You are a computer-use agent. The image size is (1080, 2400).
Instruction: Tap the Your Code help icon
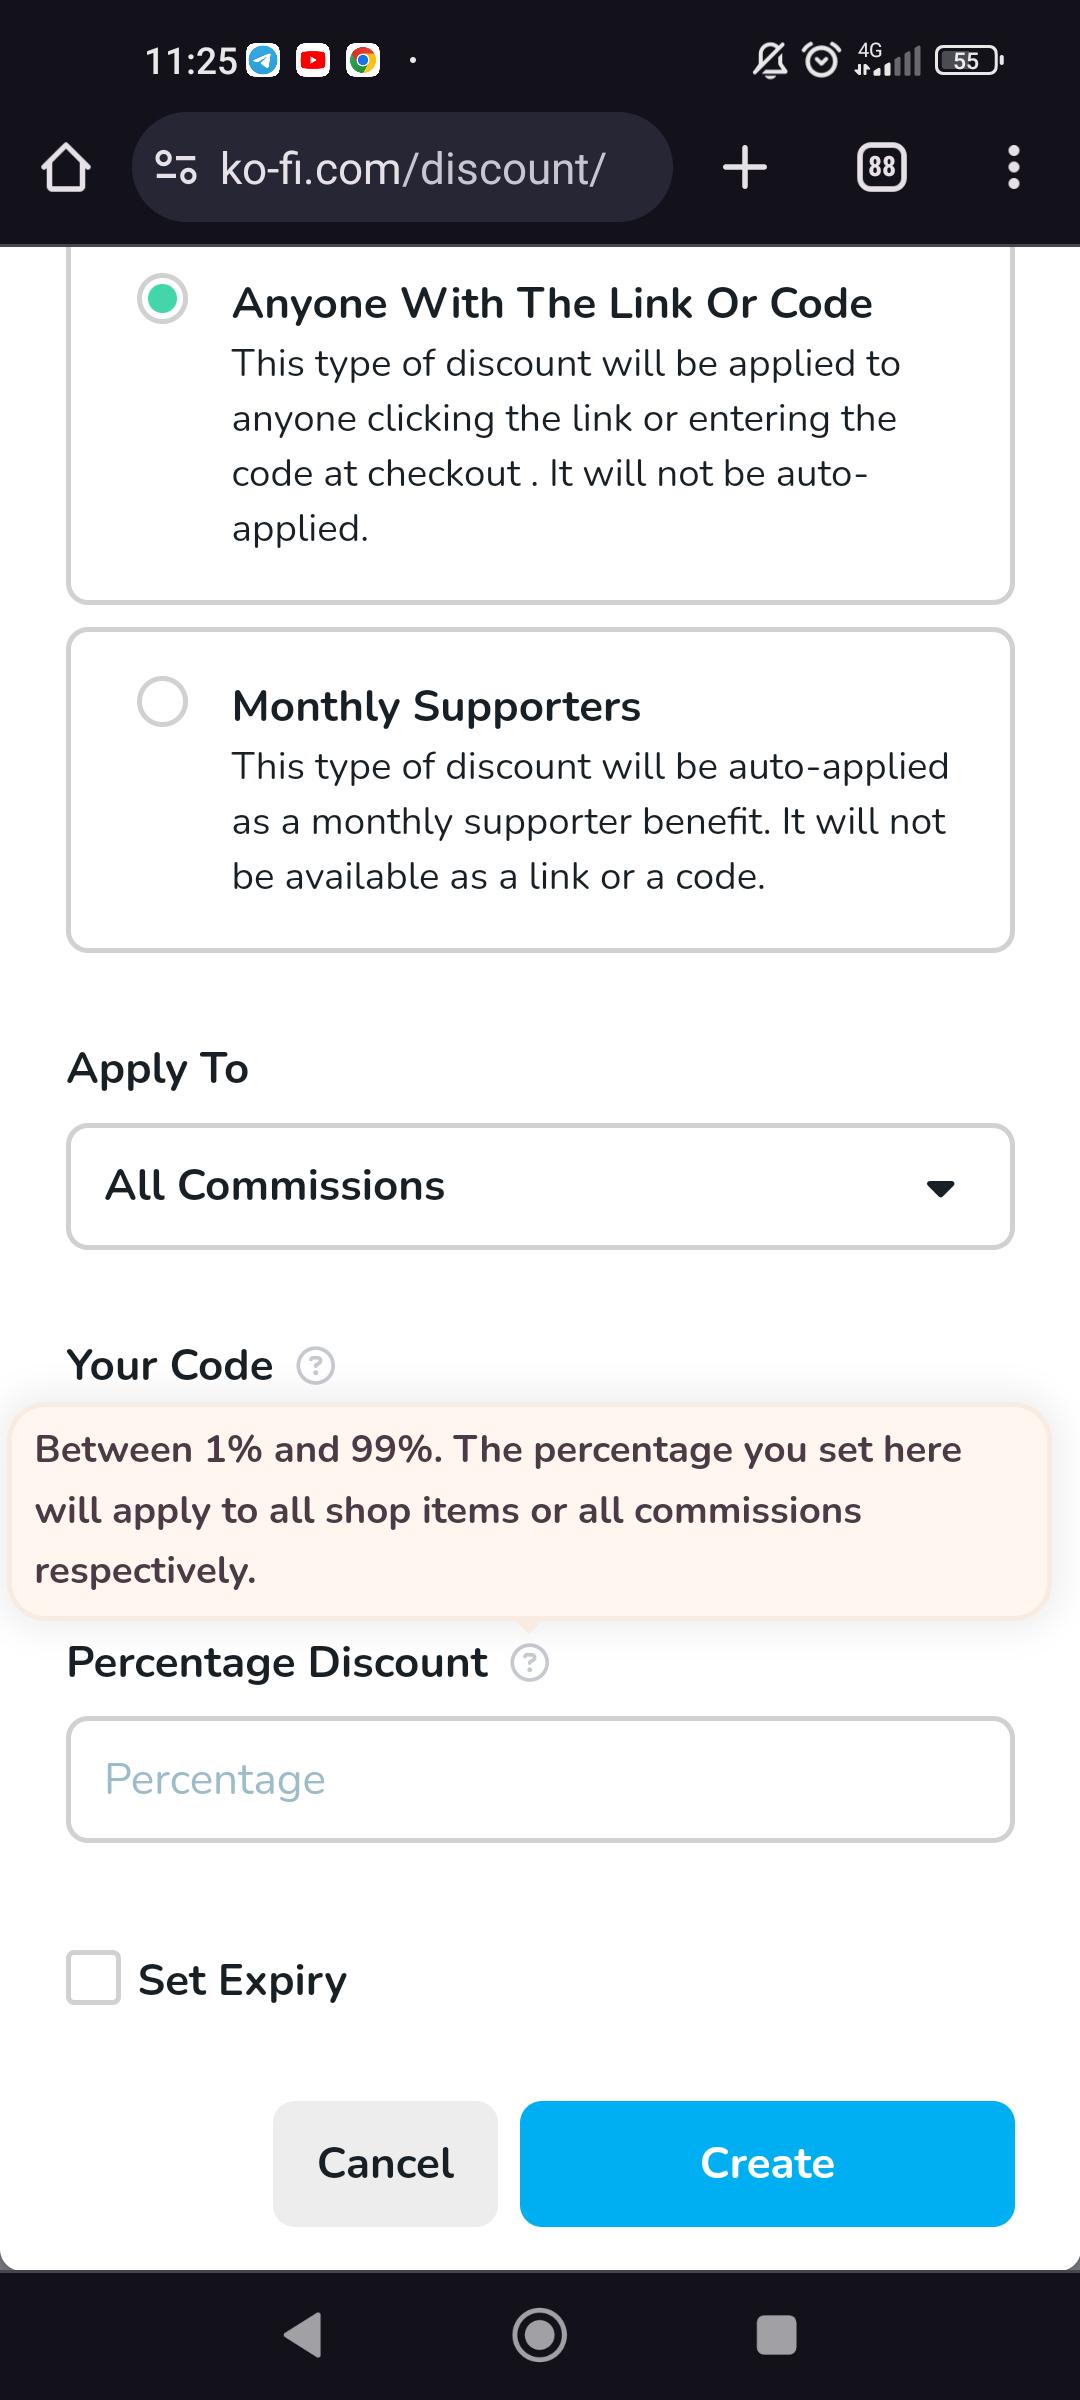(x=316, y=1365)
